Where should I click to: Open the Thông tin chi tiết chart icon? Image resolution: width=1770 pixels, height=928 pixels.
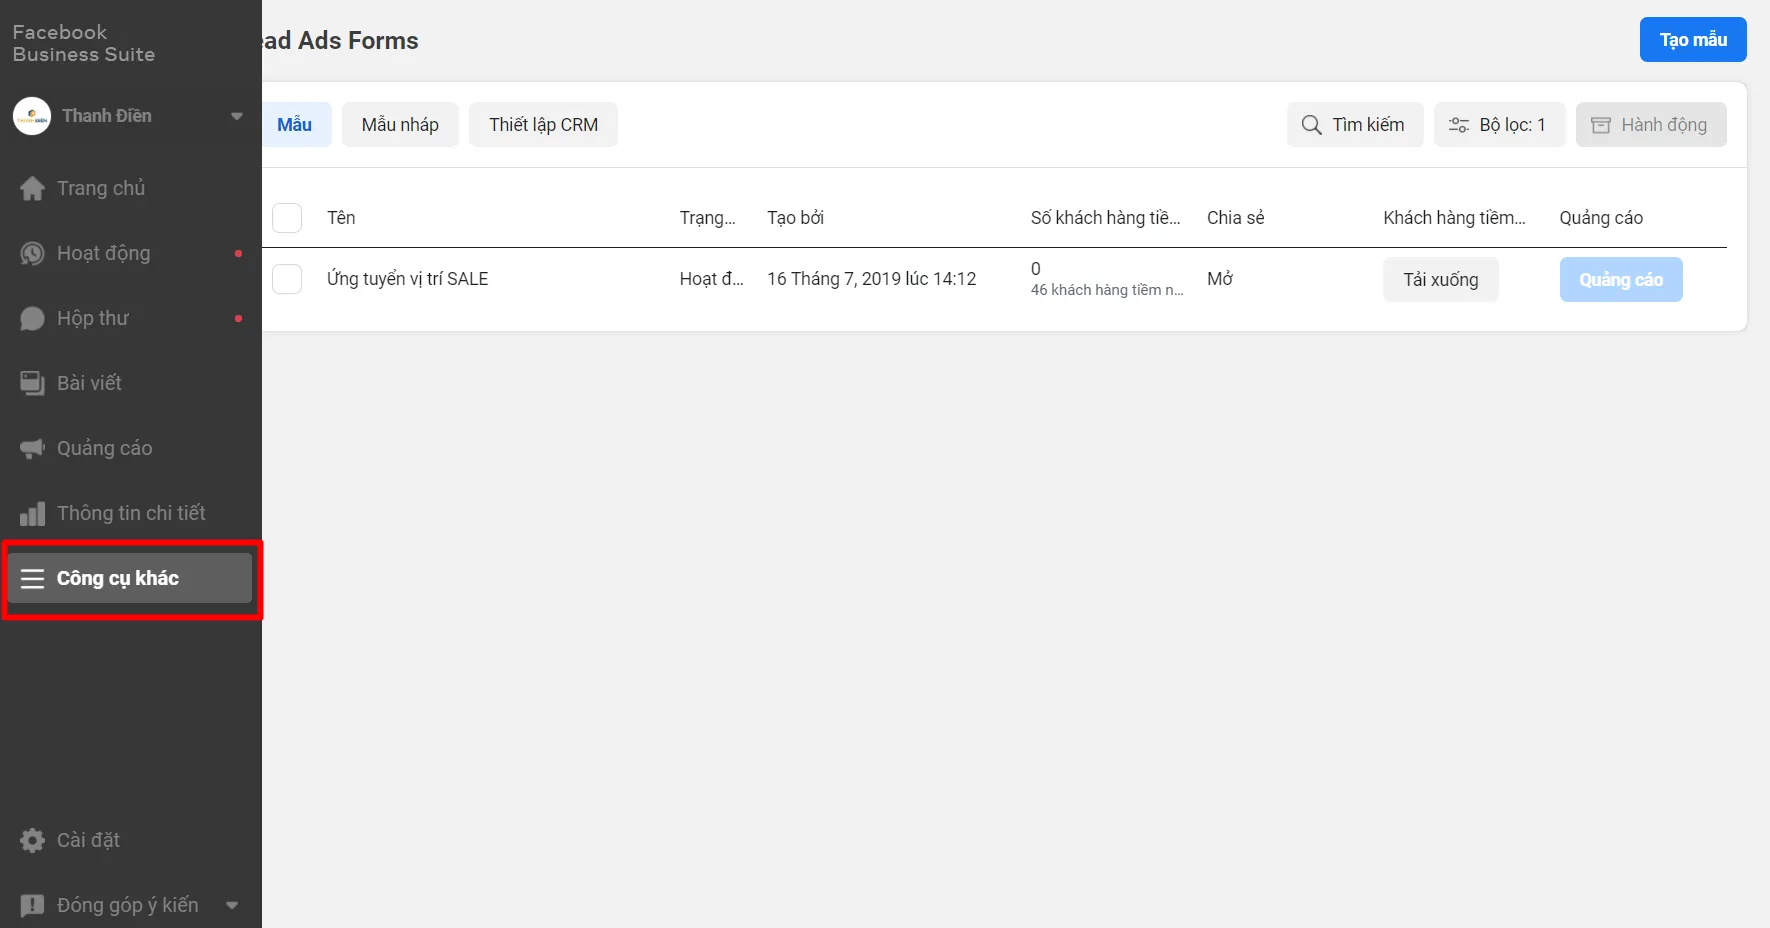click(x=32, y=514)
